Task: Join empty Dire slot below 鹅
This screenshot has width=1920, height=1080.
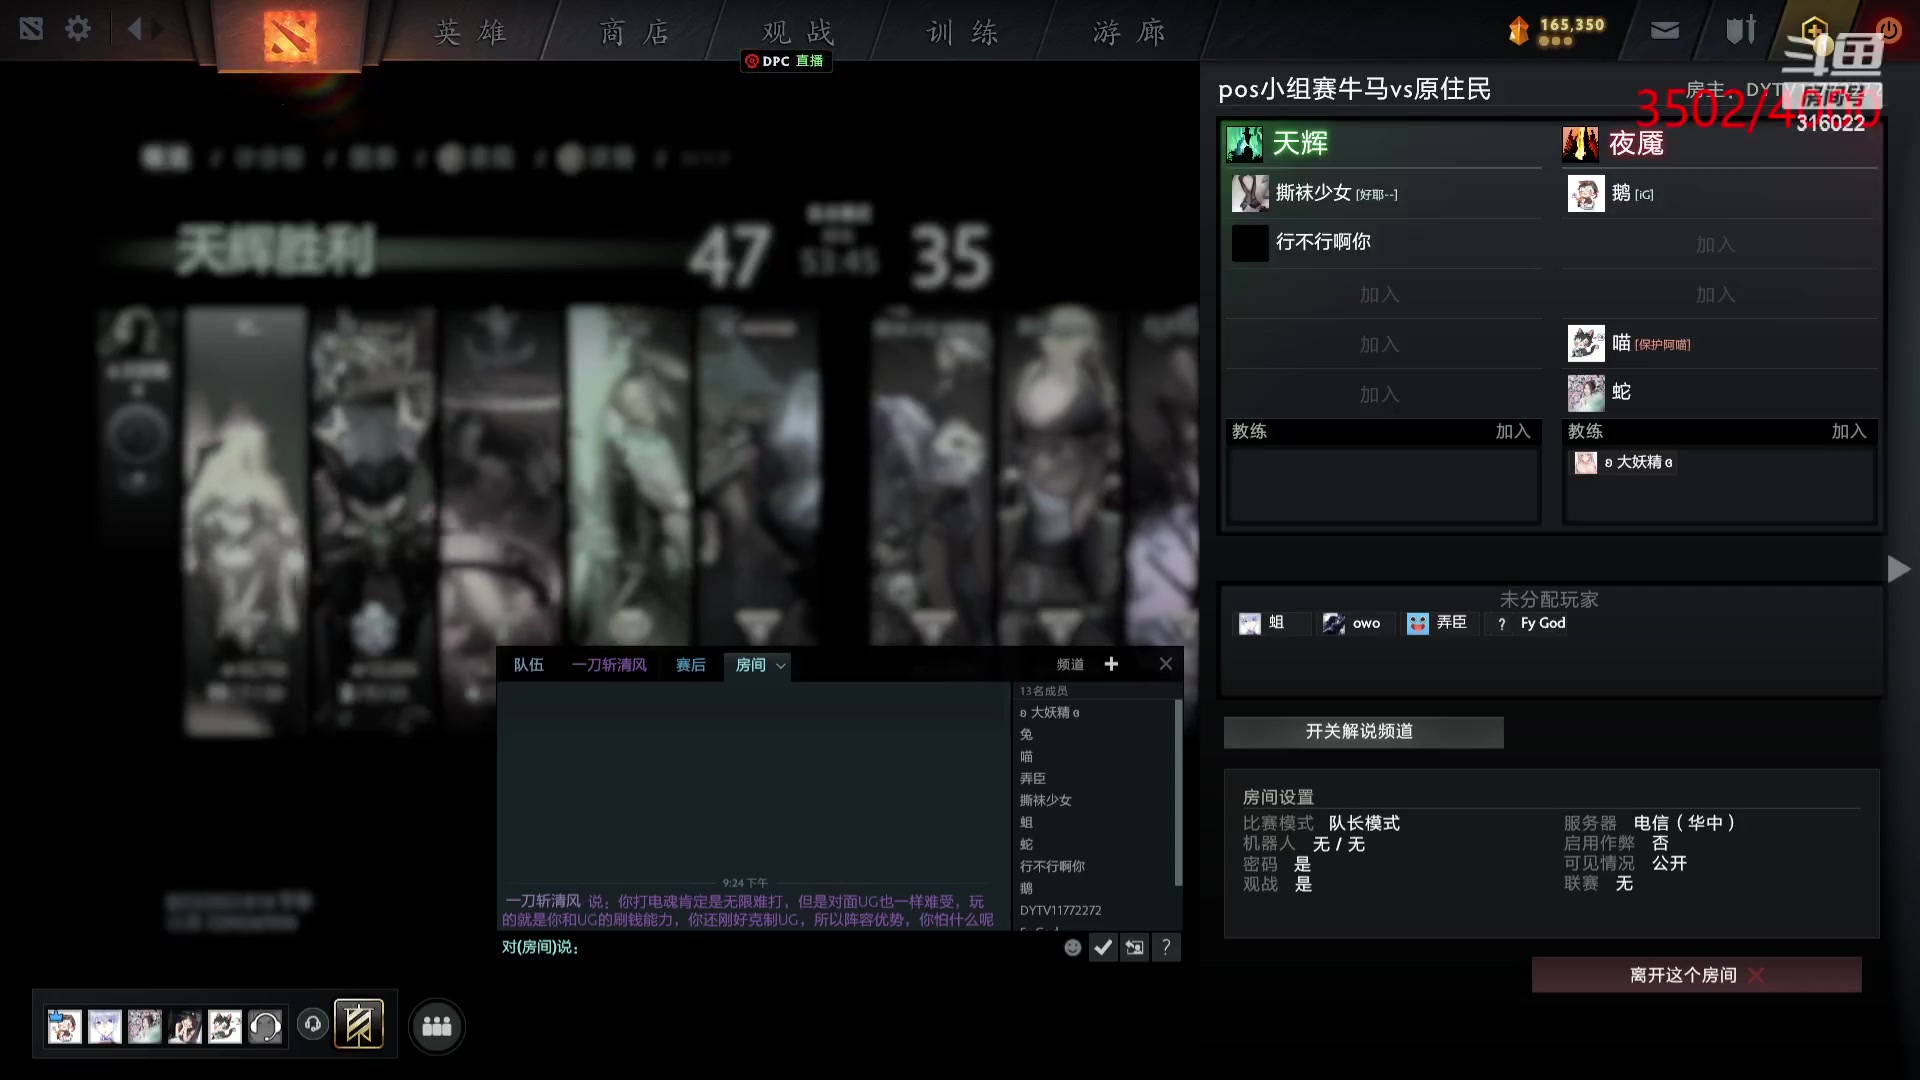Action: (1716, 244)
